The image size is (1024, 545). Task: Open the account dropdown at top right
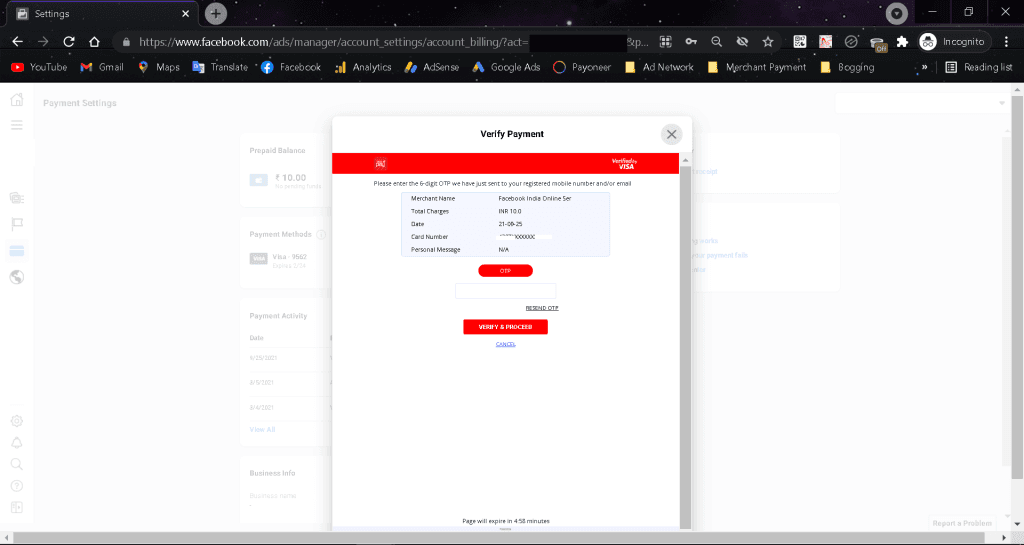(921, 103)
